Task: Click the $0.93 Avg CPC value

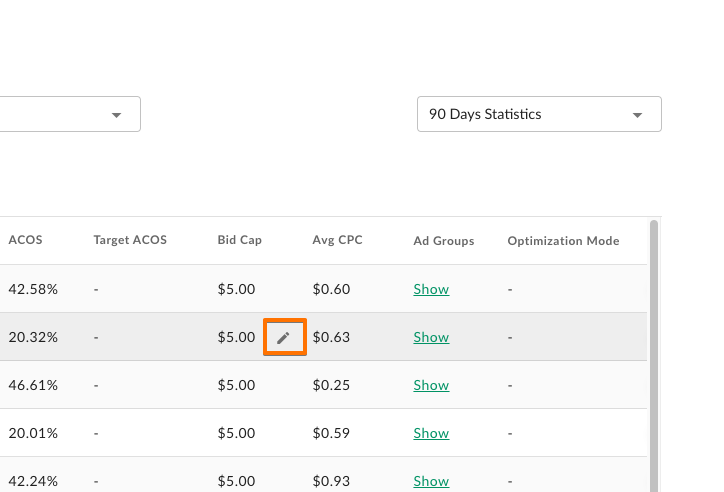Action: 331,481
